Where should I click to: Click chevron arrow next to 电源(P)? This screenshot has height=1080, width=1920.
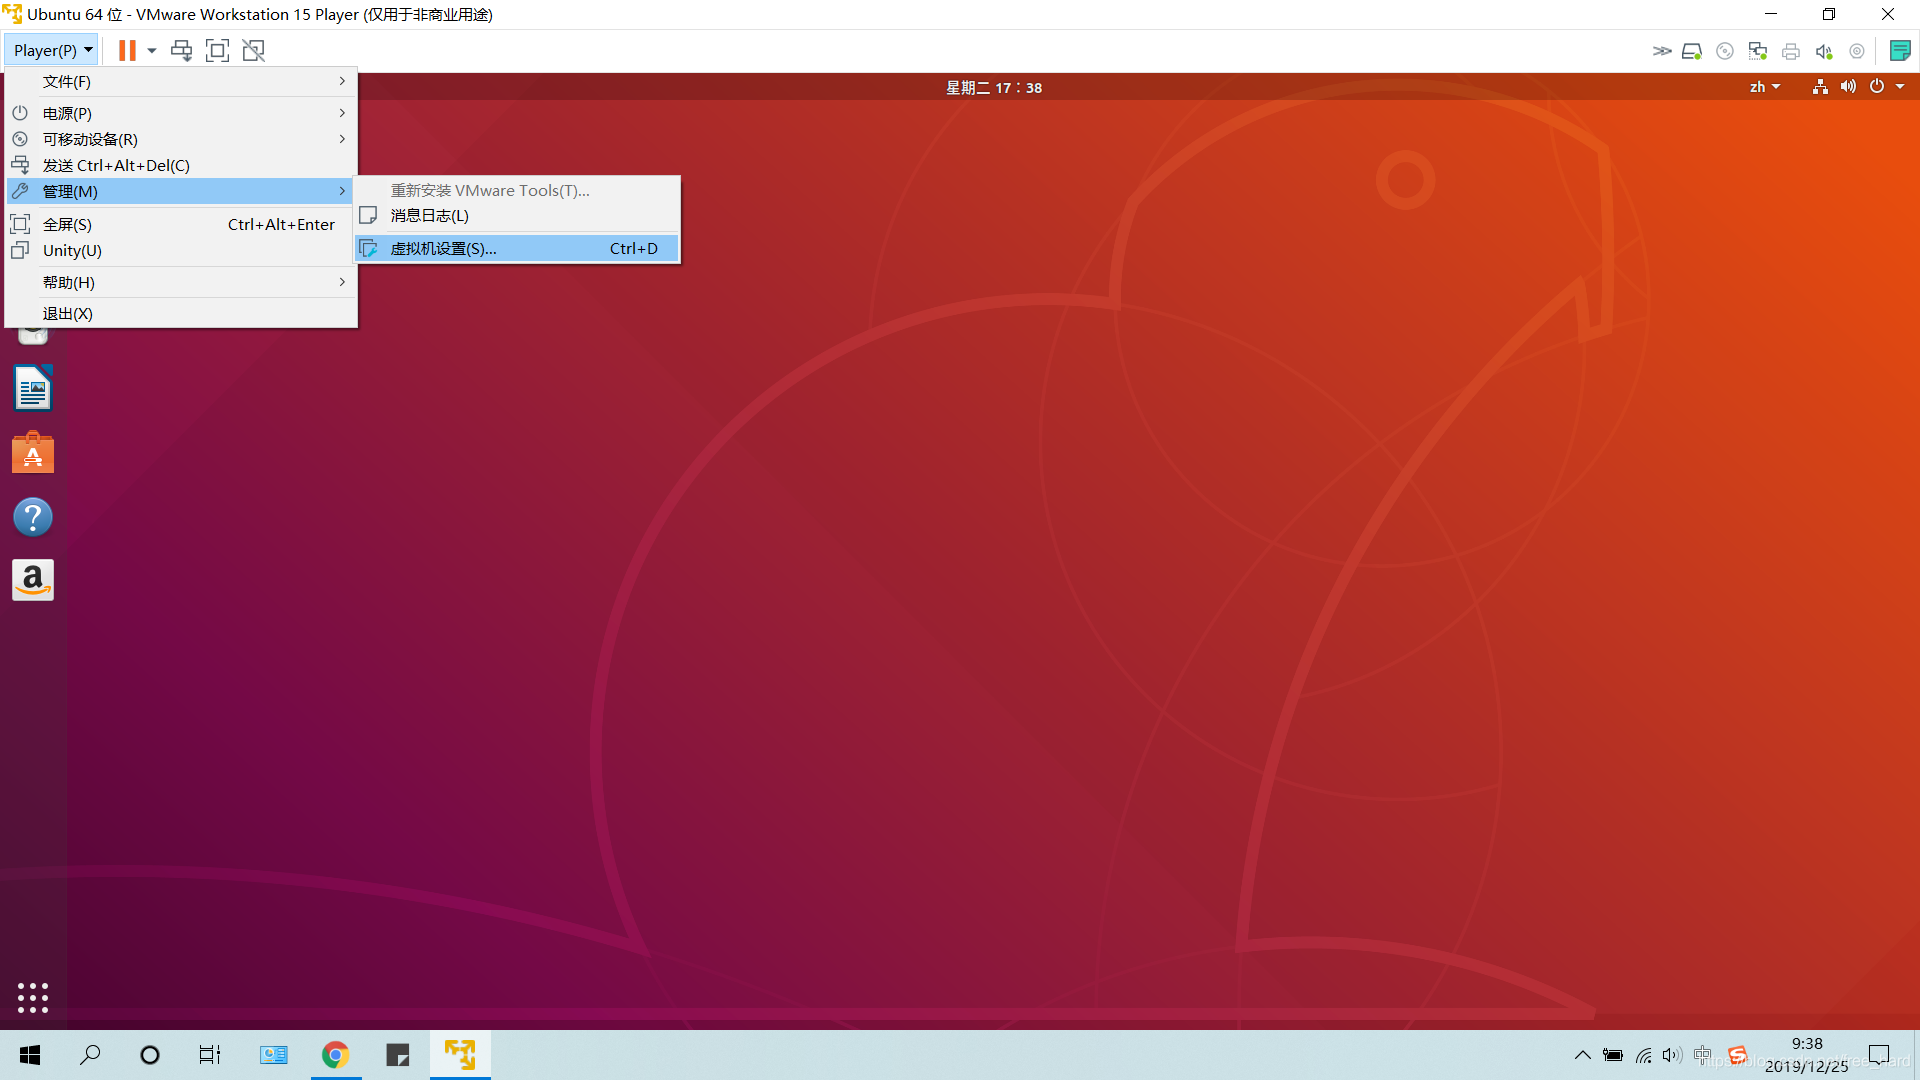[342, 113]
